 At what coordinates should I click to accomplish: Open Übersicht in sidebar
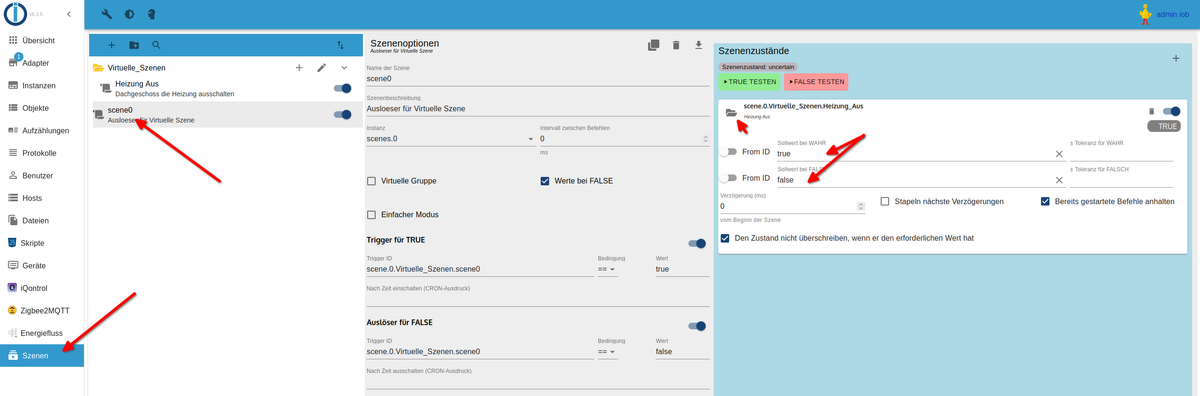tap(42, 40)
